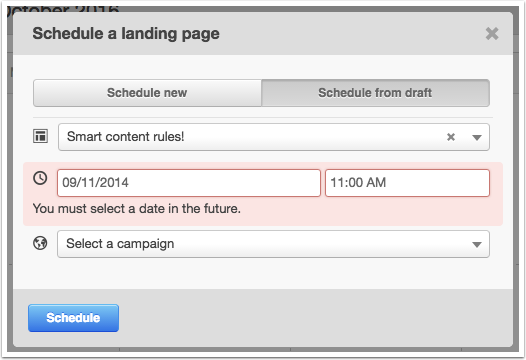Click the blue Schedule button
526x360 pixels.
(x=73, y=318)
